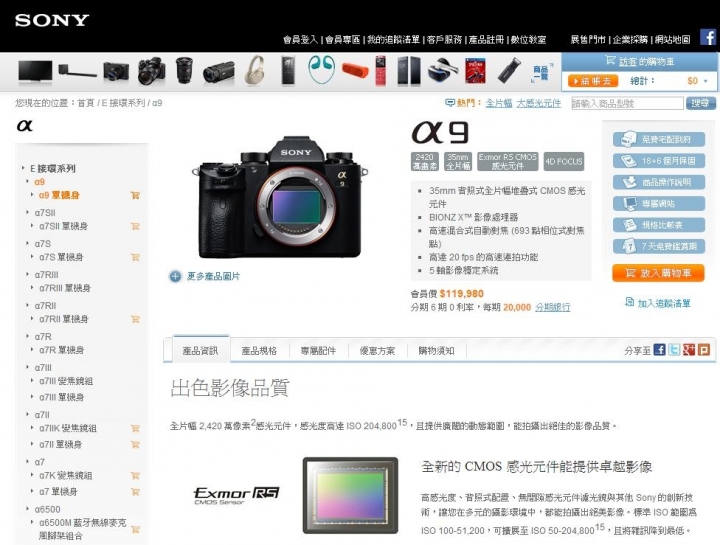Switch to the 購物須知 tab
720x545 pixels.
coord(436,351)
